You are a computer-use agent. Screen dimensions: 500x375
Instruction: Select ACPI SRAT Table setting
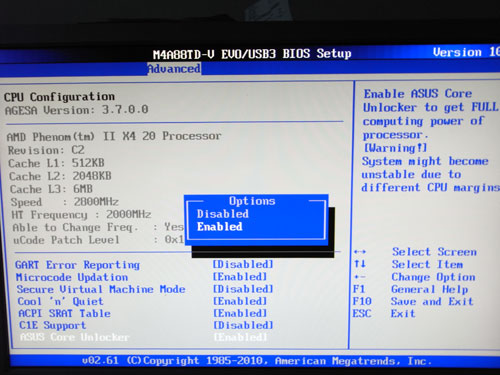point(64,313)
